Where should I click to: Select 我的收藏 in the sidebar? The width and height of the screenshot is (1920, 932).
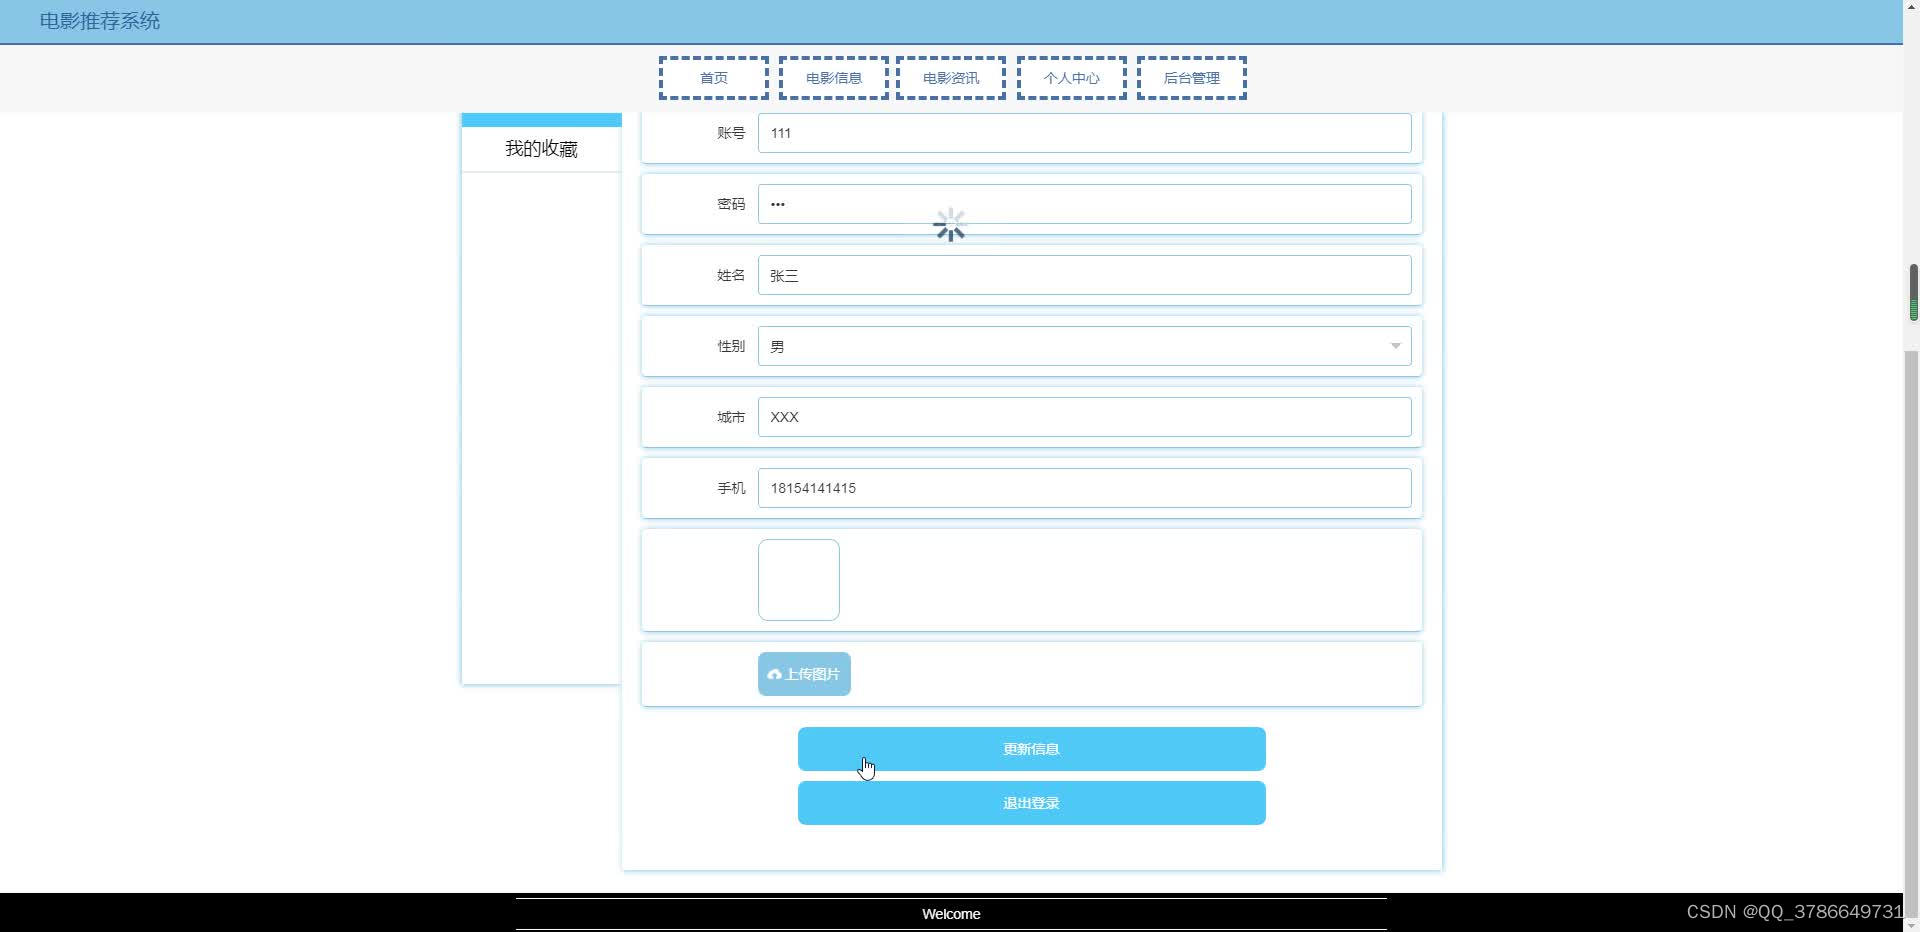tap(541, 149)
